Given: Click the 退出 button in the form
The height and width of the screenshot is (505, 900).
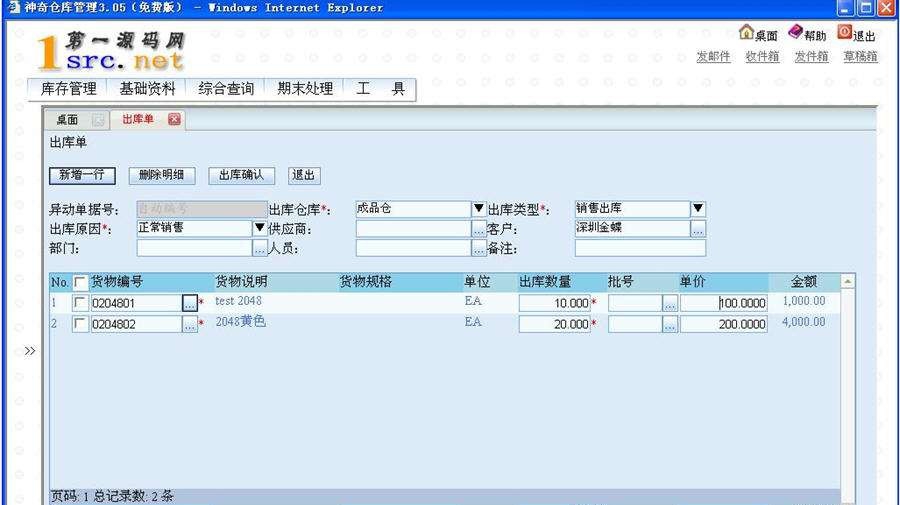Looking at the screenshot, I should tap(304, 175).
